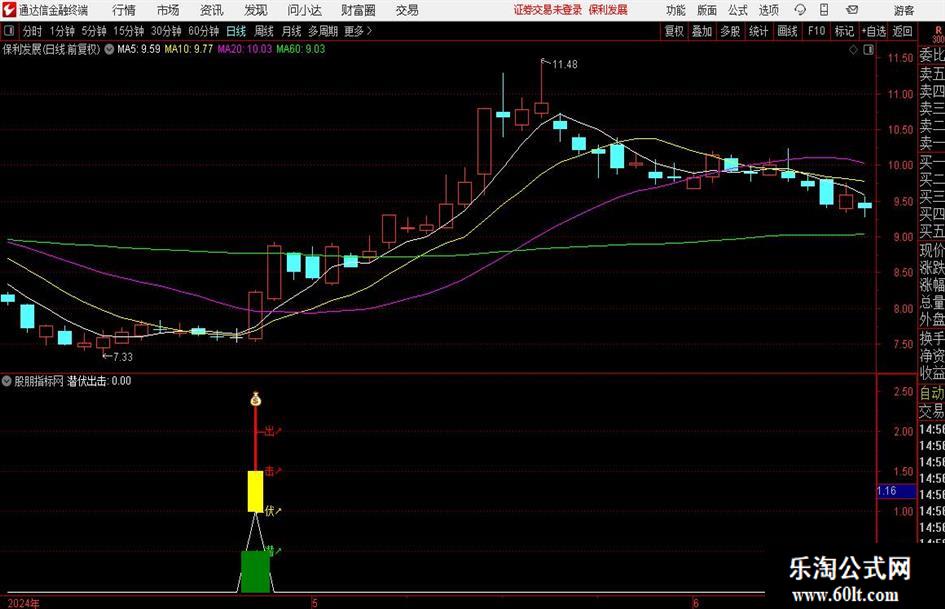Select the 周线 weekly period tab
The image size is (945, 609).
coord(263,31)
